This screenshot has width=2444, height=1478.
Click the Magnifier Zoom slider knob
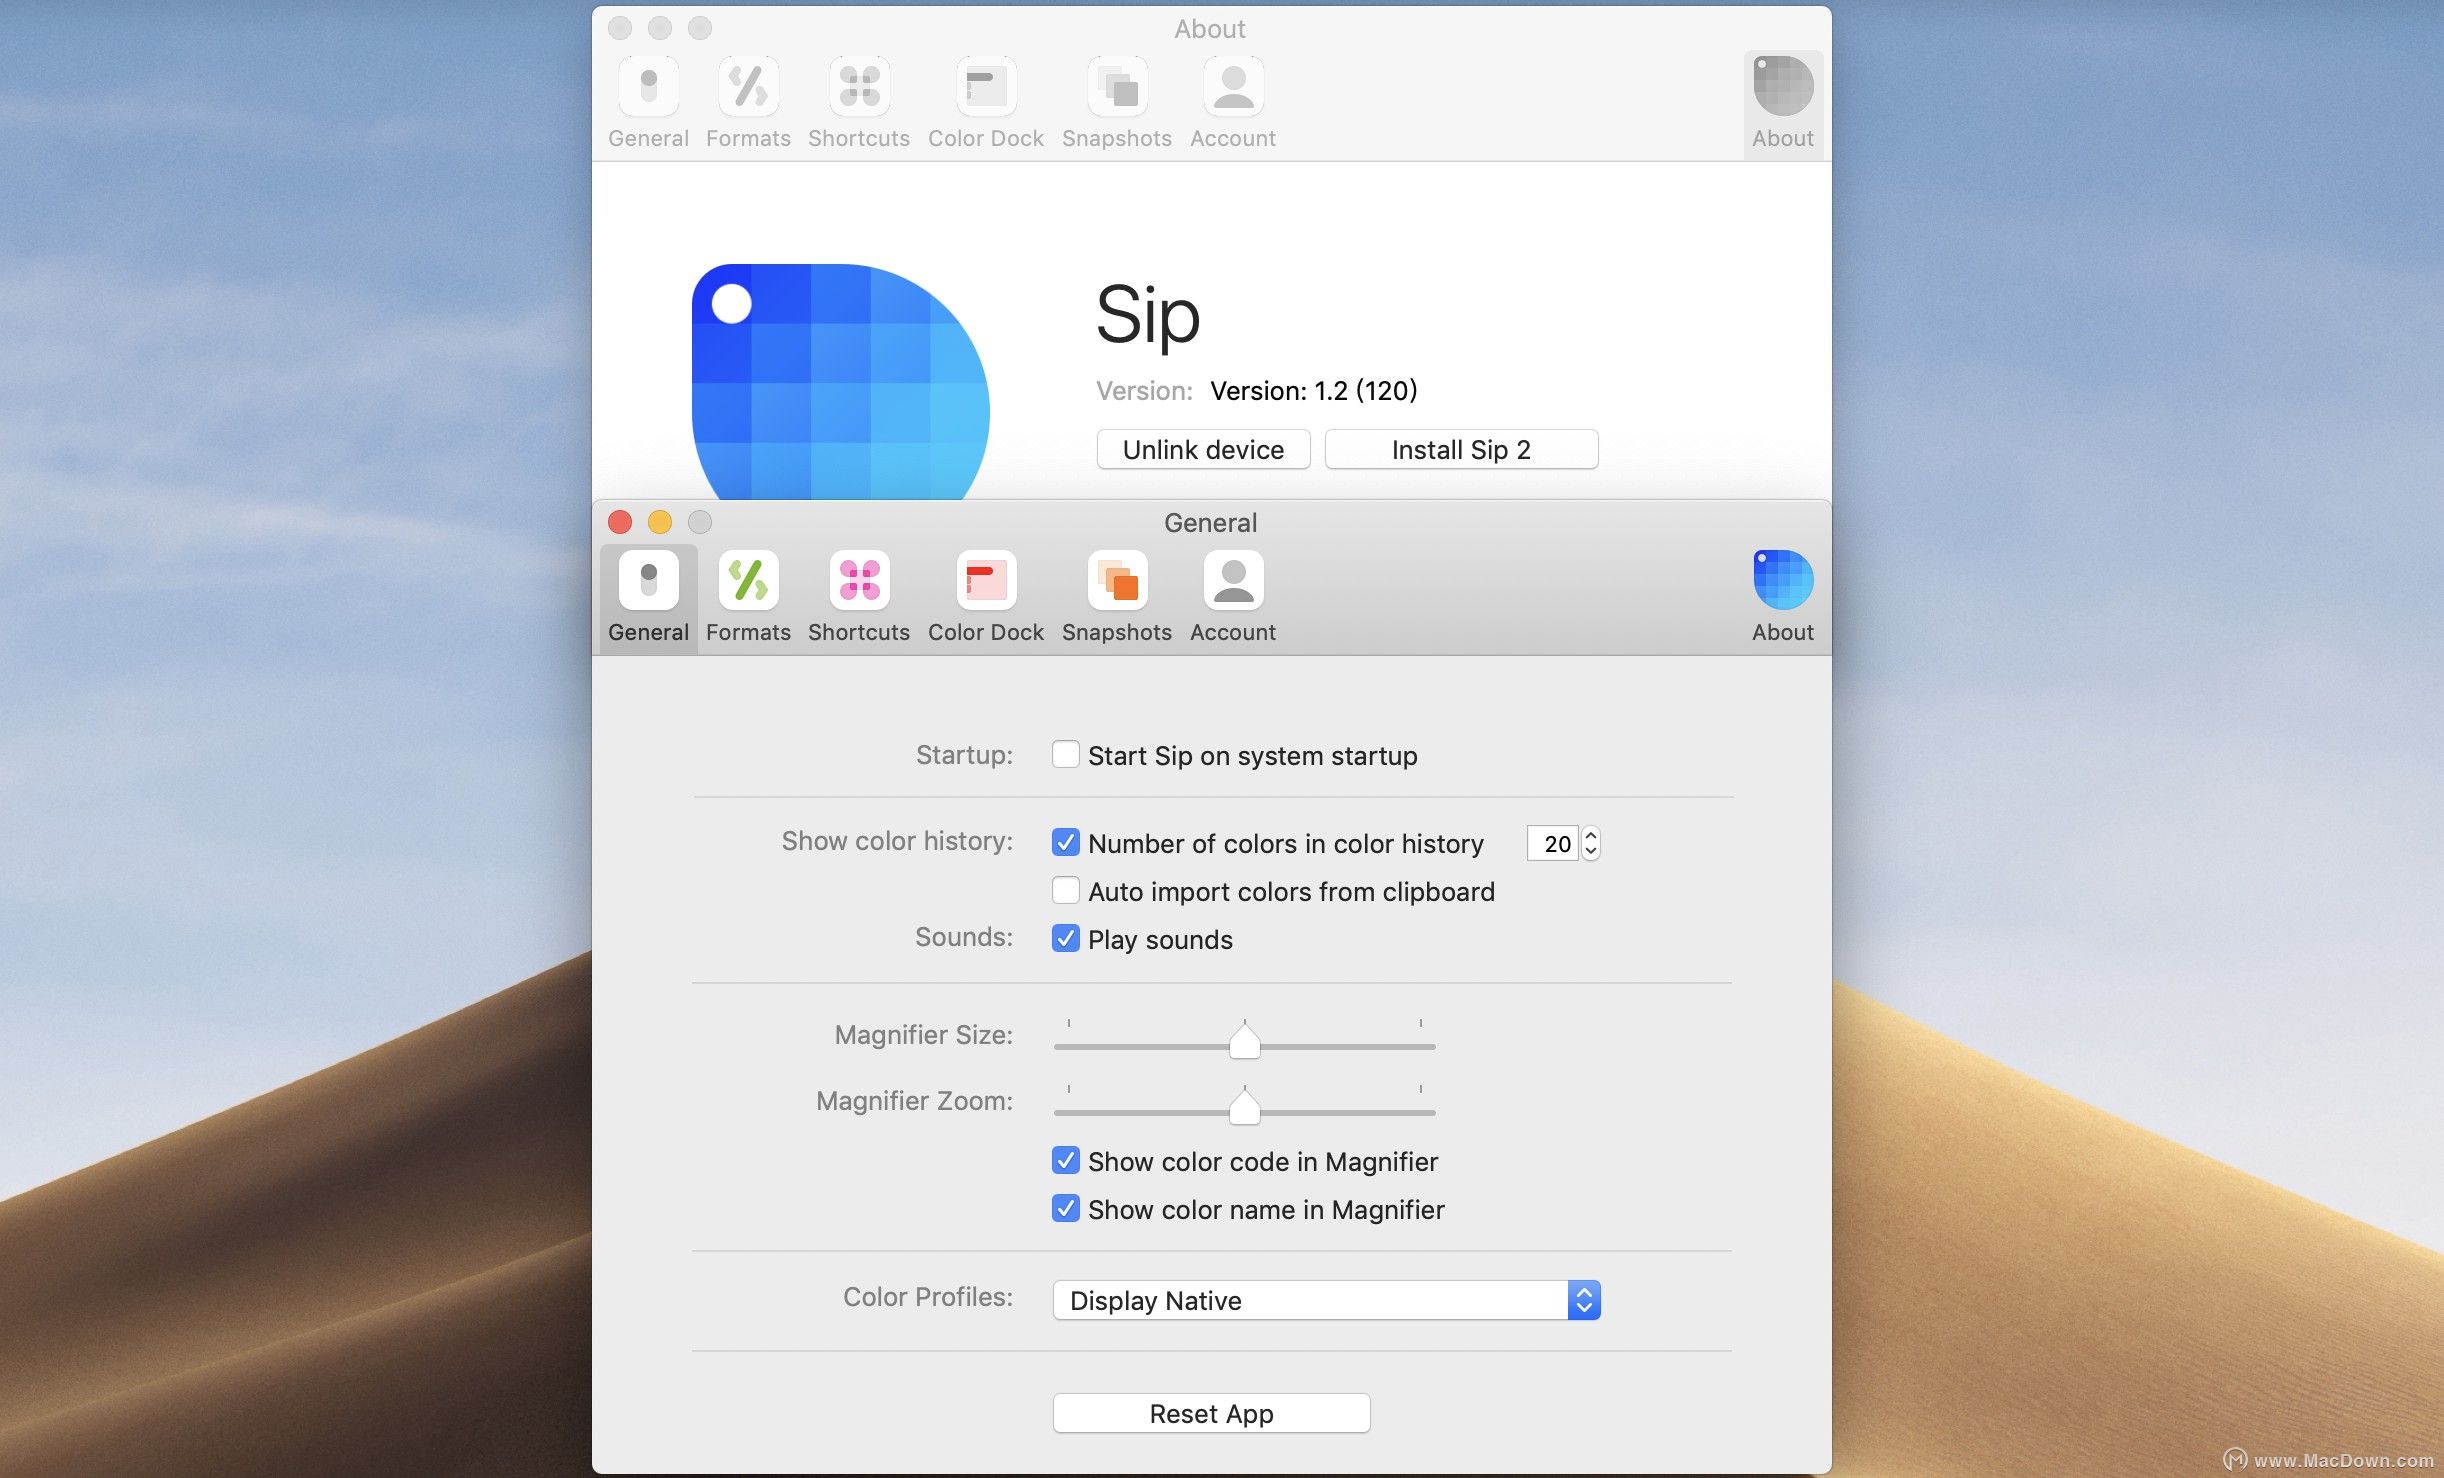click(1244, 1107)
